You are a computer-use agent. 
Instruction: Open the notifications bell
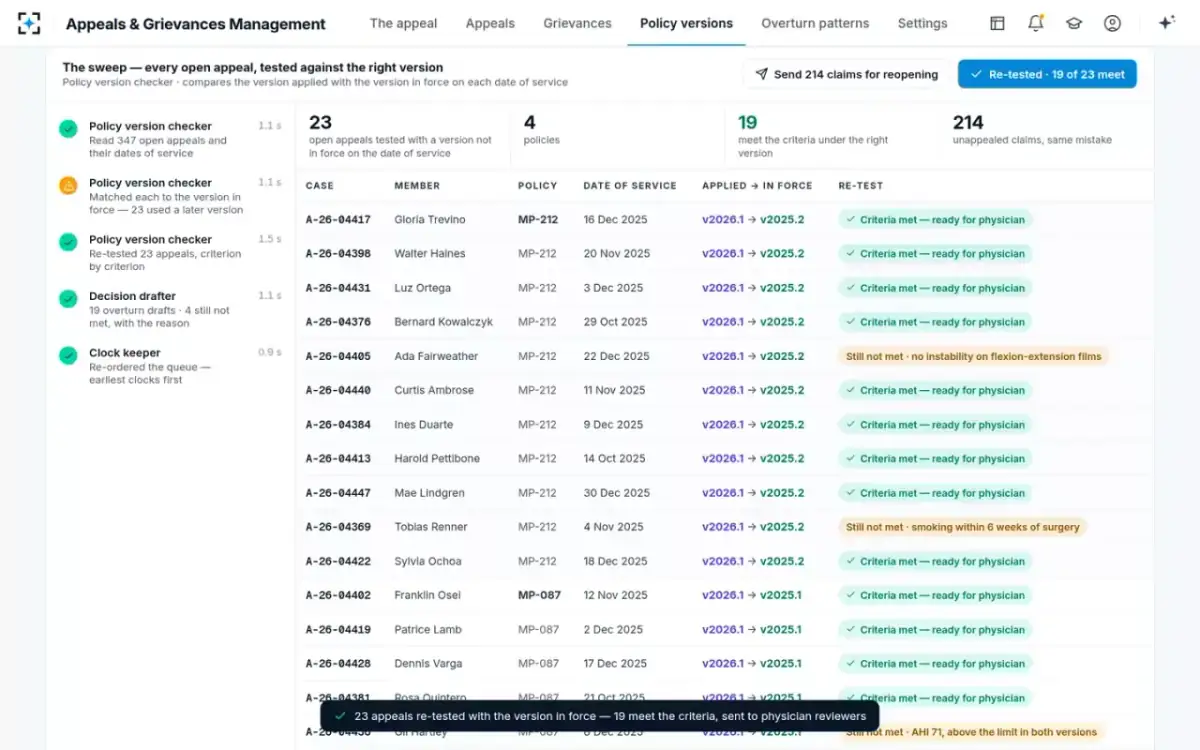pos(1035,23)
